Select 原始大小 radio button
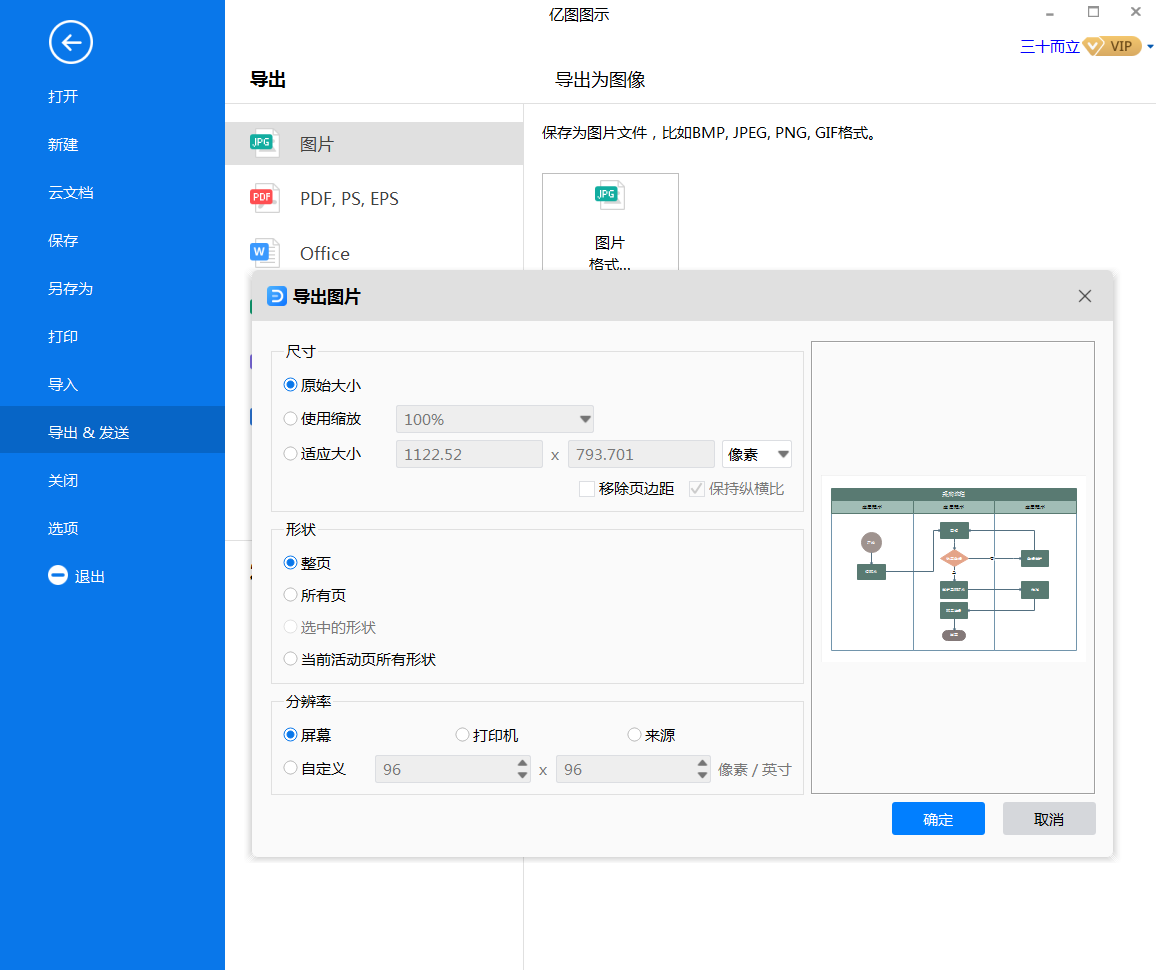The height and width of the screenshot is (970, 1156). [x=290, y=385]
